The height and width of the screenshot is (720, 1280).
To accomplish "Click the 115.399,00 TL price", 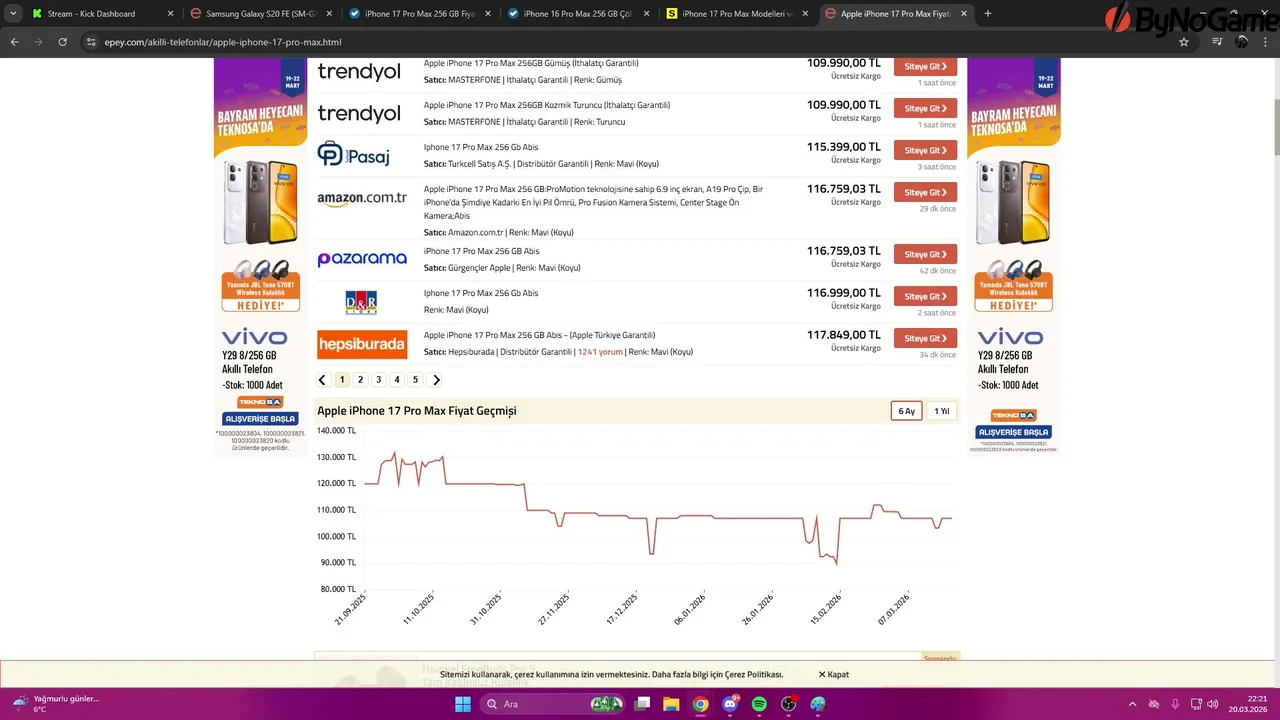I will 844,147.
